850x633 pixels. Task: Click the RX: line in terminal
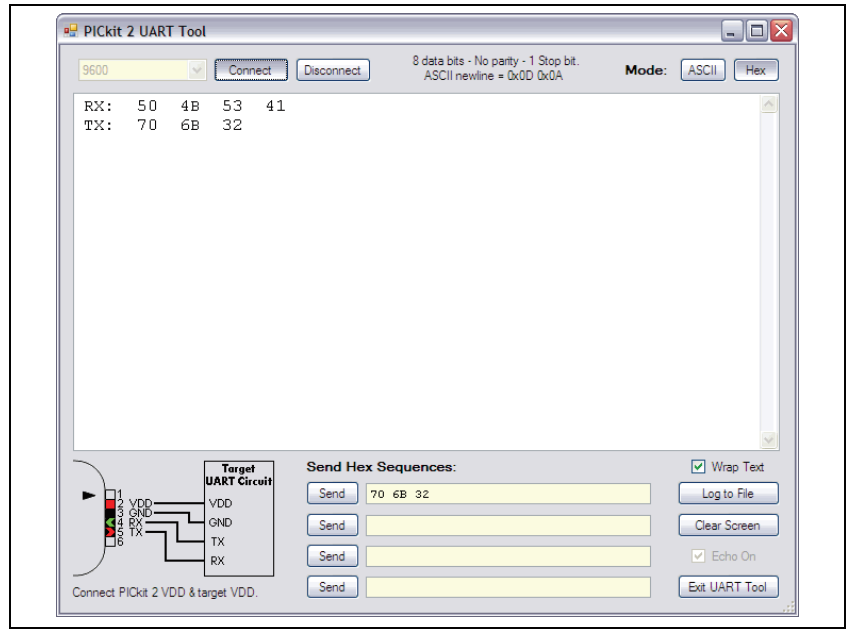184,106
